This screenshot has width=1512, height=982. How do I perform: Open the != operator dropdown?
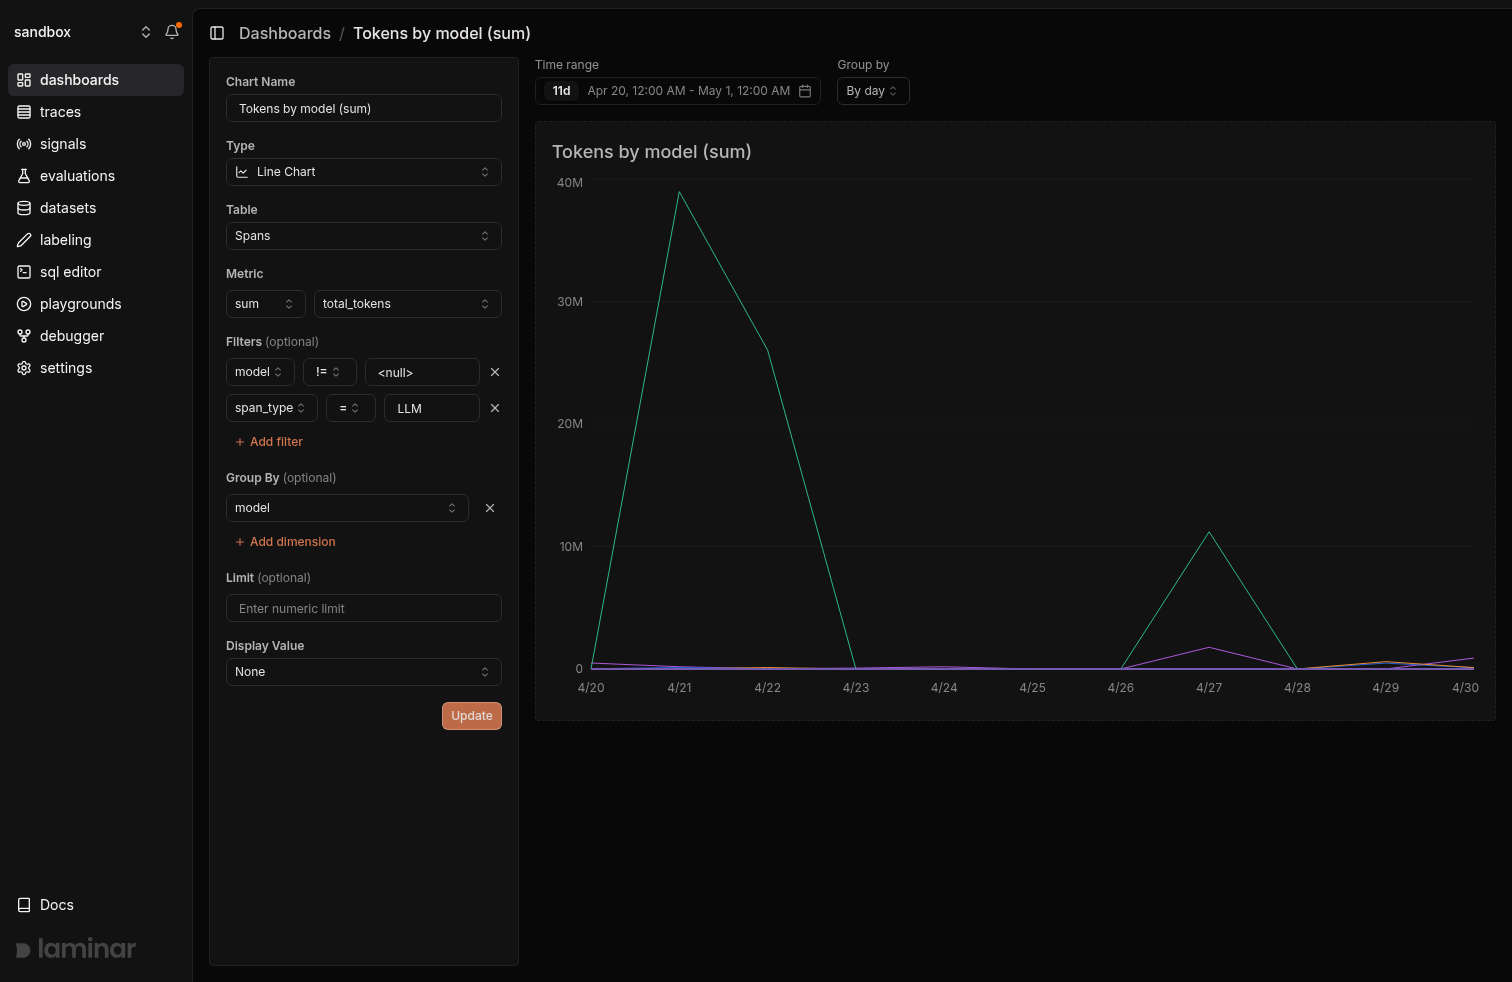pos(330,372)
